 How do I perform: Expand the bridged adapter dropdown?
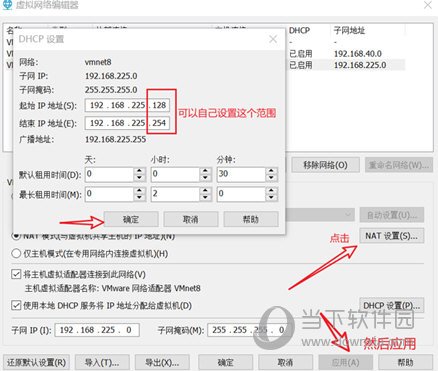(348, 214)
